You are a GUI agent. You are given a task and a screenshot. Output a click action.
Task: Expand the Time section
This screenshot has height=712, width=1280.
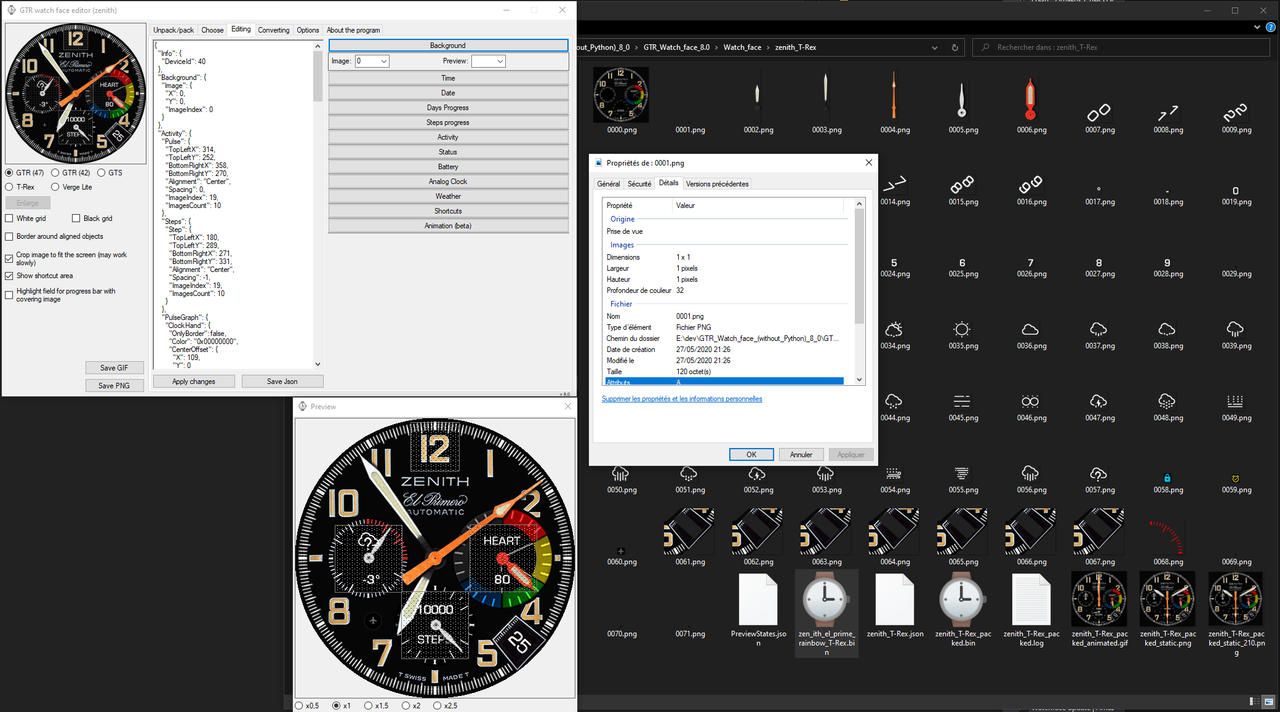(448, 77)
